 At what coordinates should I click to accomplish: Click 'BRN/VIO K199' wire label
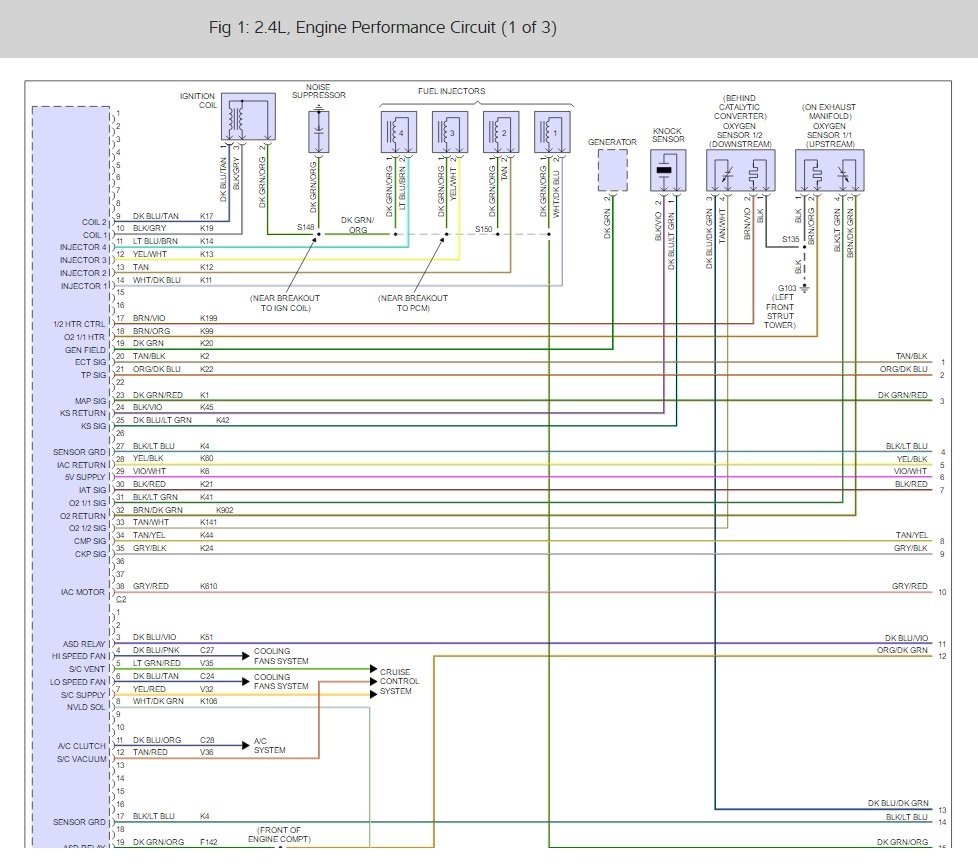pos(175,318)
